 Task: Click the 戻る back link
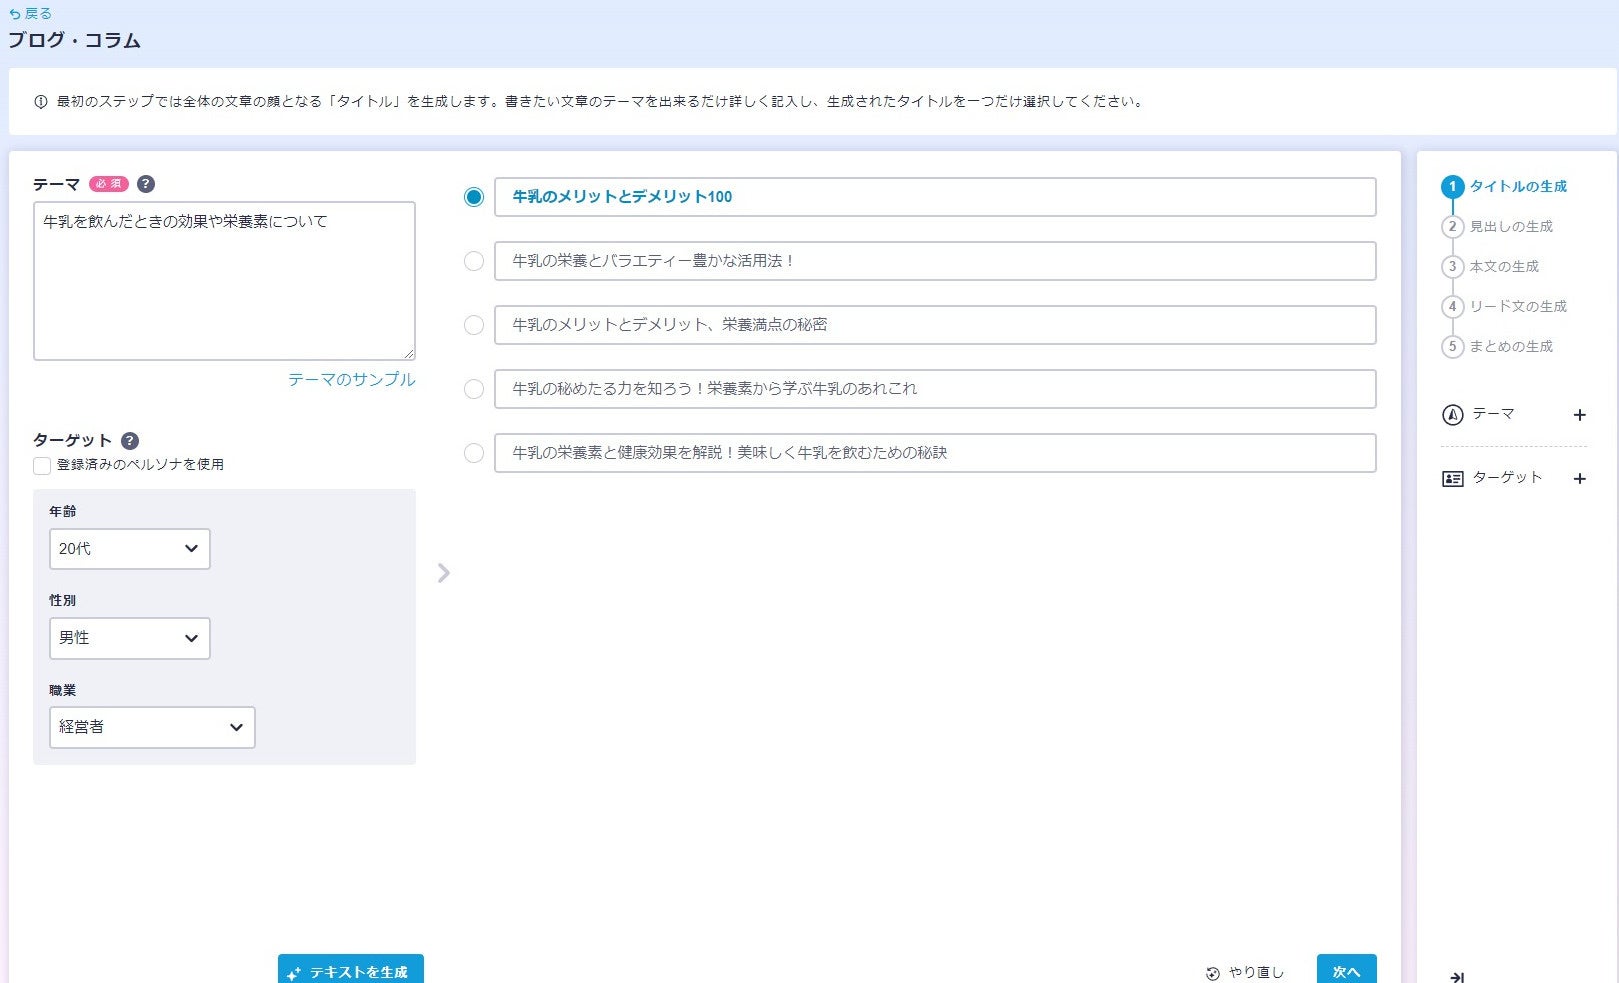[30, 14]
